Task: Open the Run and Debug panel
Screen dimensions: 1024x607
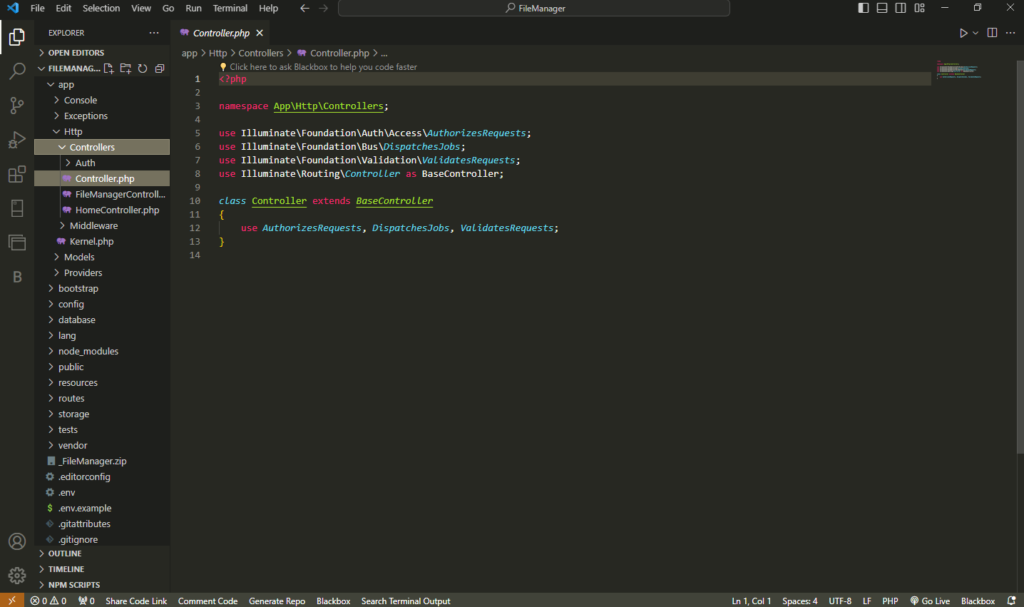Action: tap(16, 140)
